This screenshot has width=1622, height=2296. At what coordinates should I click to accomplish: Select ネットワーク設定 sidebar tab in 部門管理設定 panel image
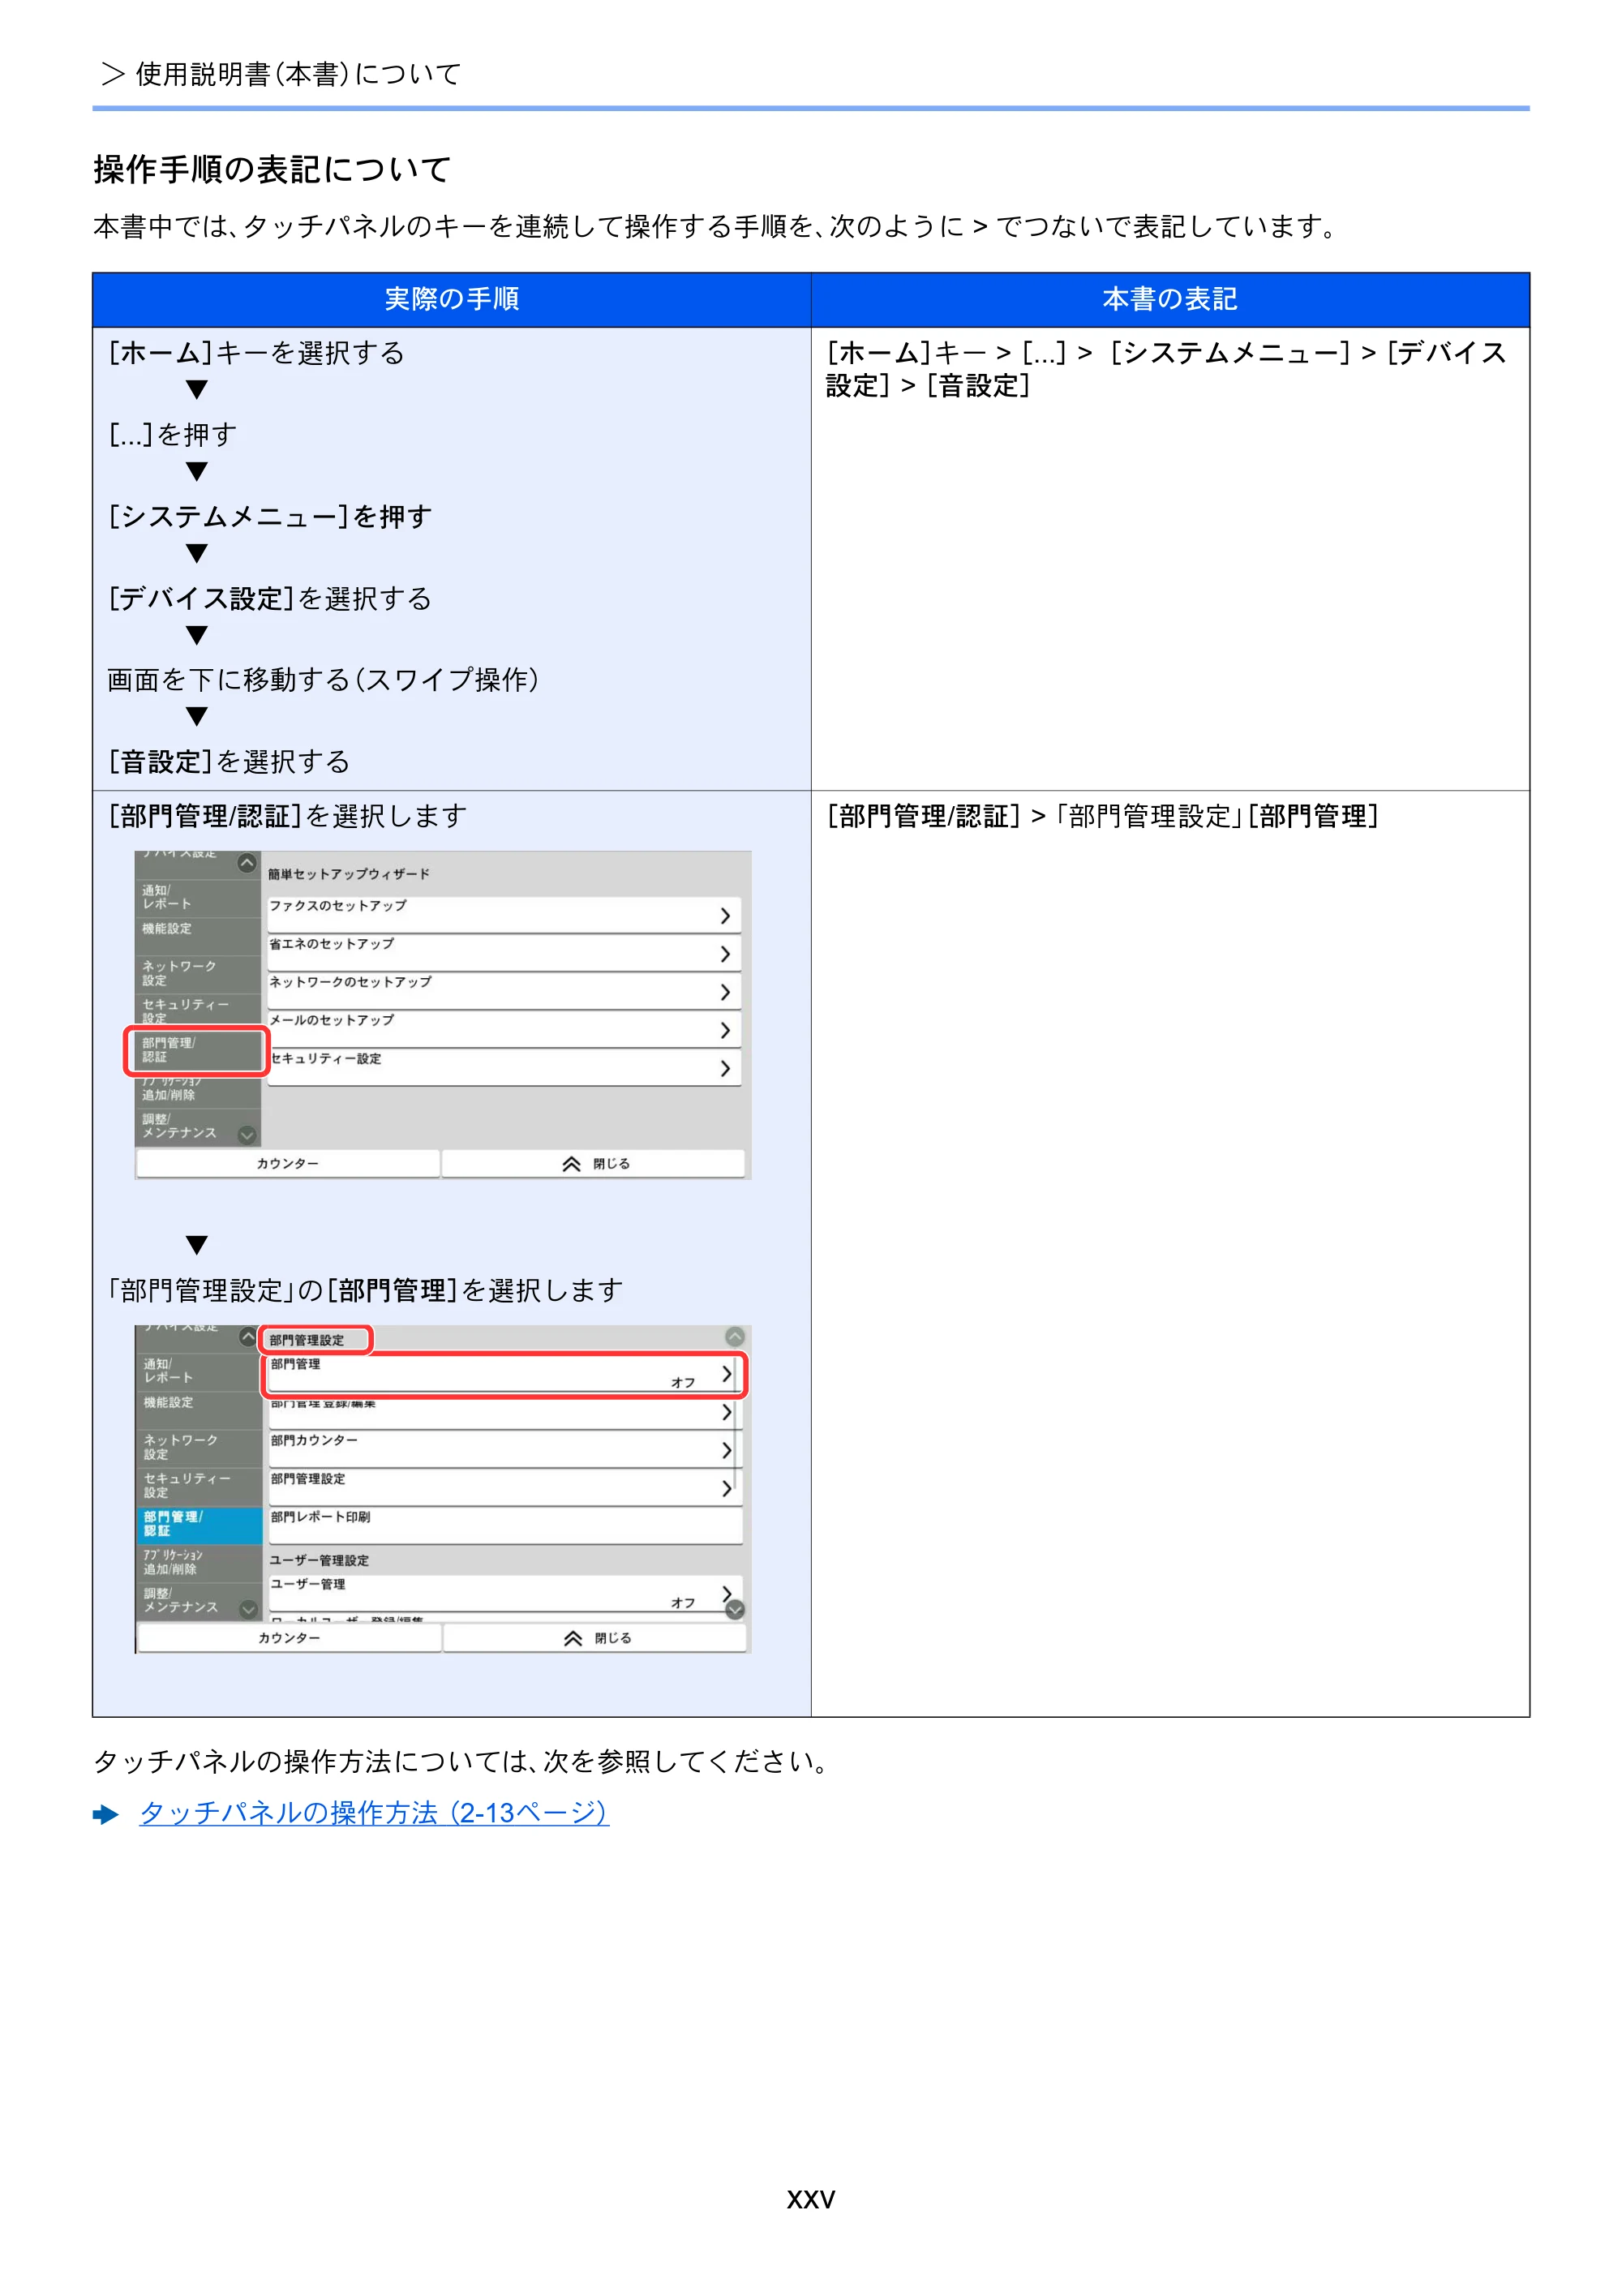point(200,1448)
